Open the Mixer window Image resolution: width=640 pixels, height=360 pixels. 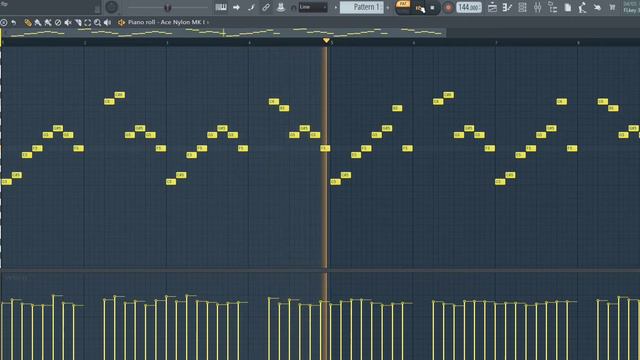point(538,7)
